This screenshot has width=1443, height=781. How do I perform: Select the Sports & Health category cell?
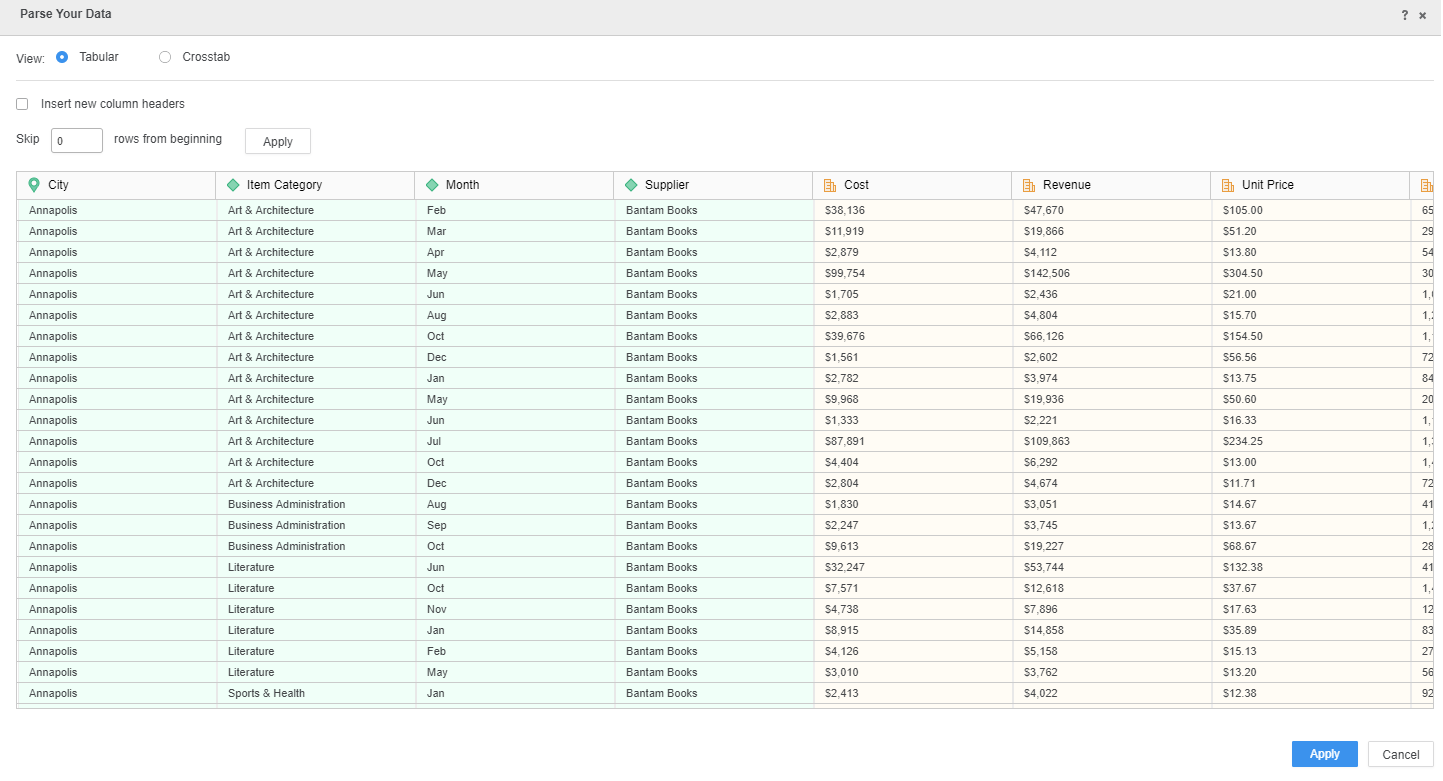(x=266, y=693)
